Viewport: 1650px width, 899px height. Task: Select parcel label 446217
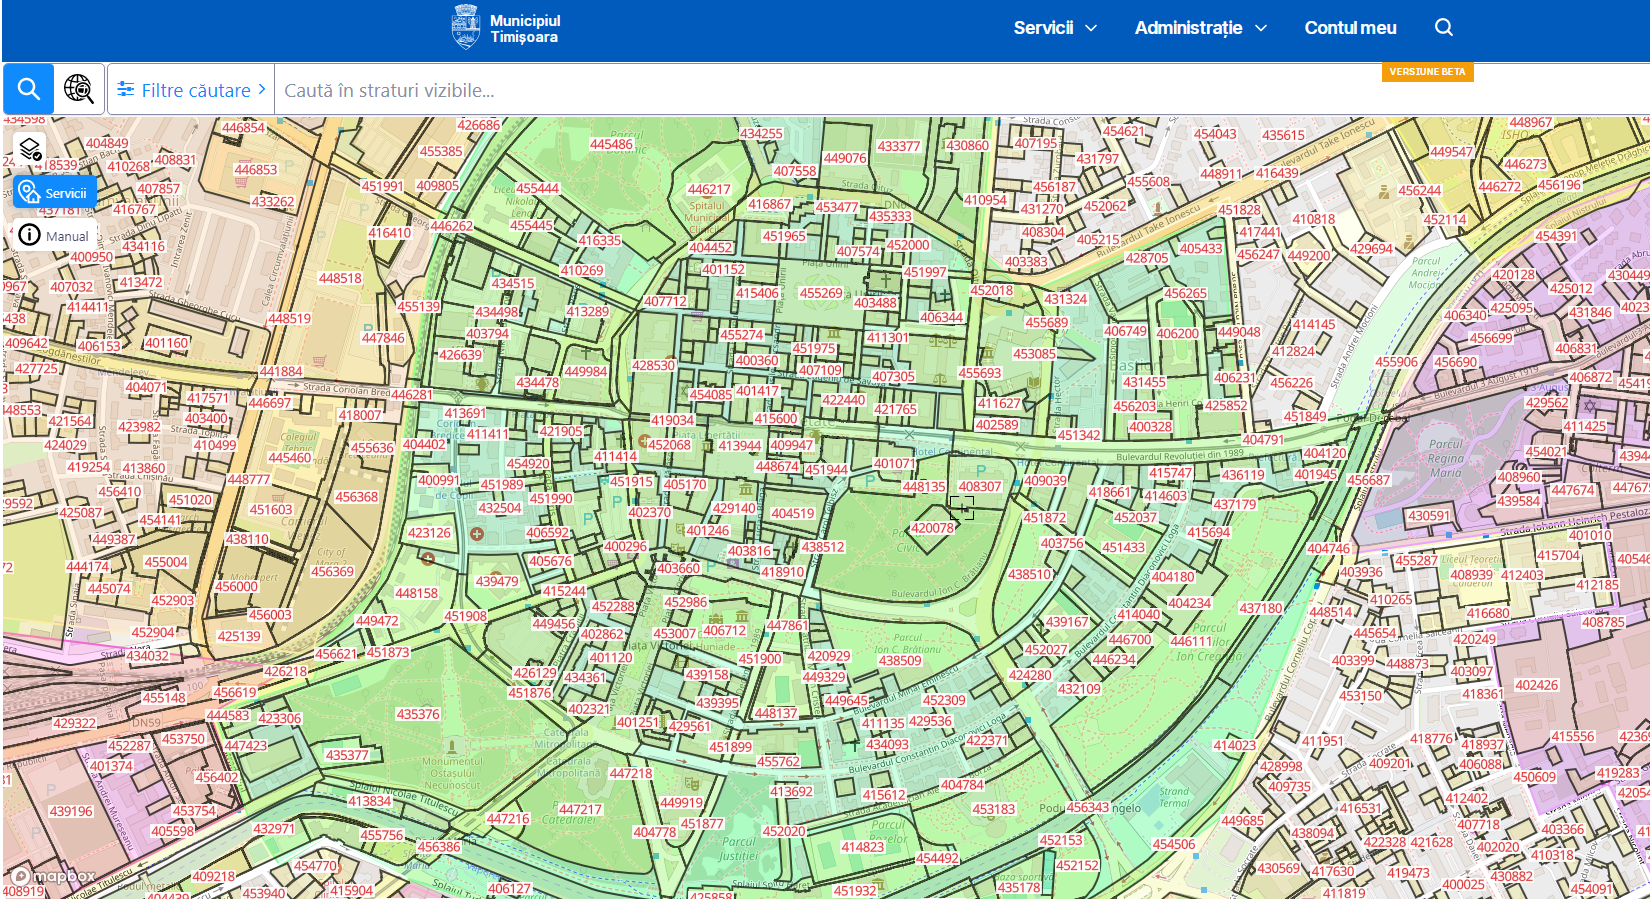pyautogui.click(x=709, y=189)
